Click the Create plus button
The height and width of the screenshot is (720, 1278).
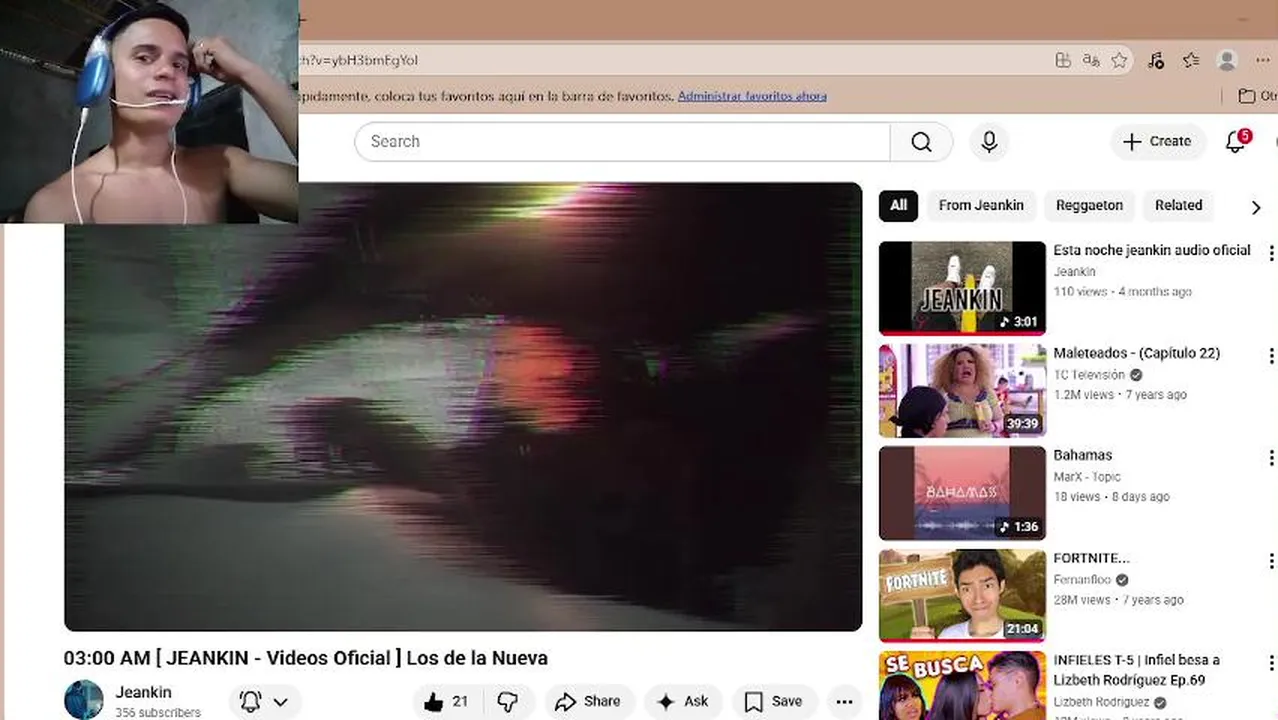click(x=1157, y=142)
